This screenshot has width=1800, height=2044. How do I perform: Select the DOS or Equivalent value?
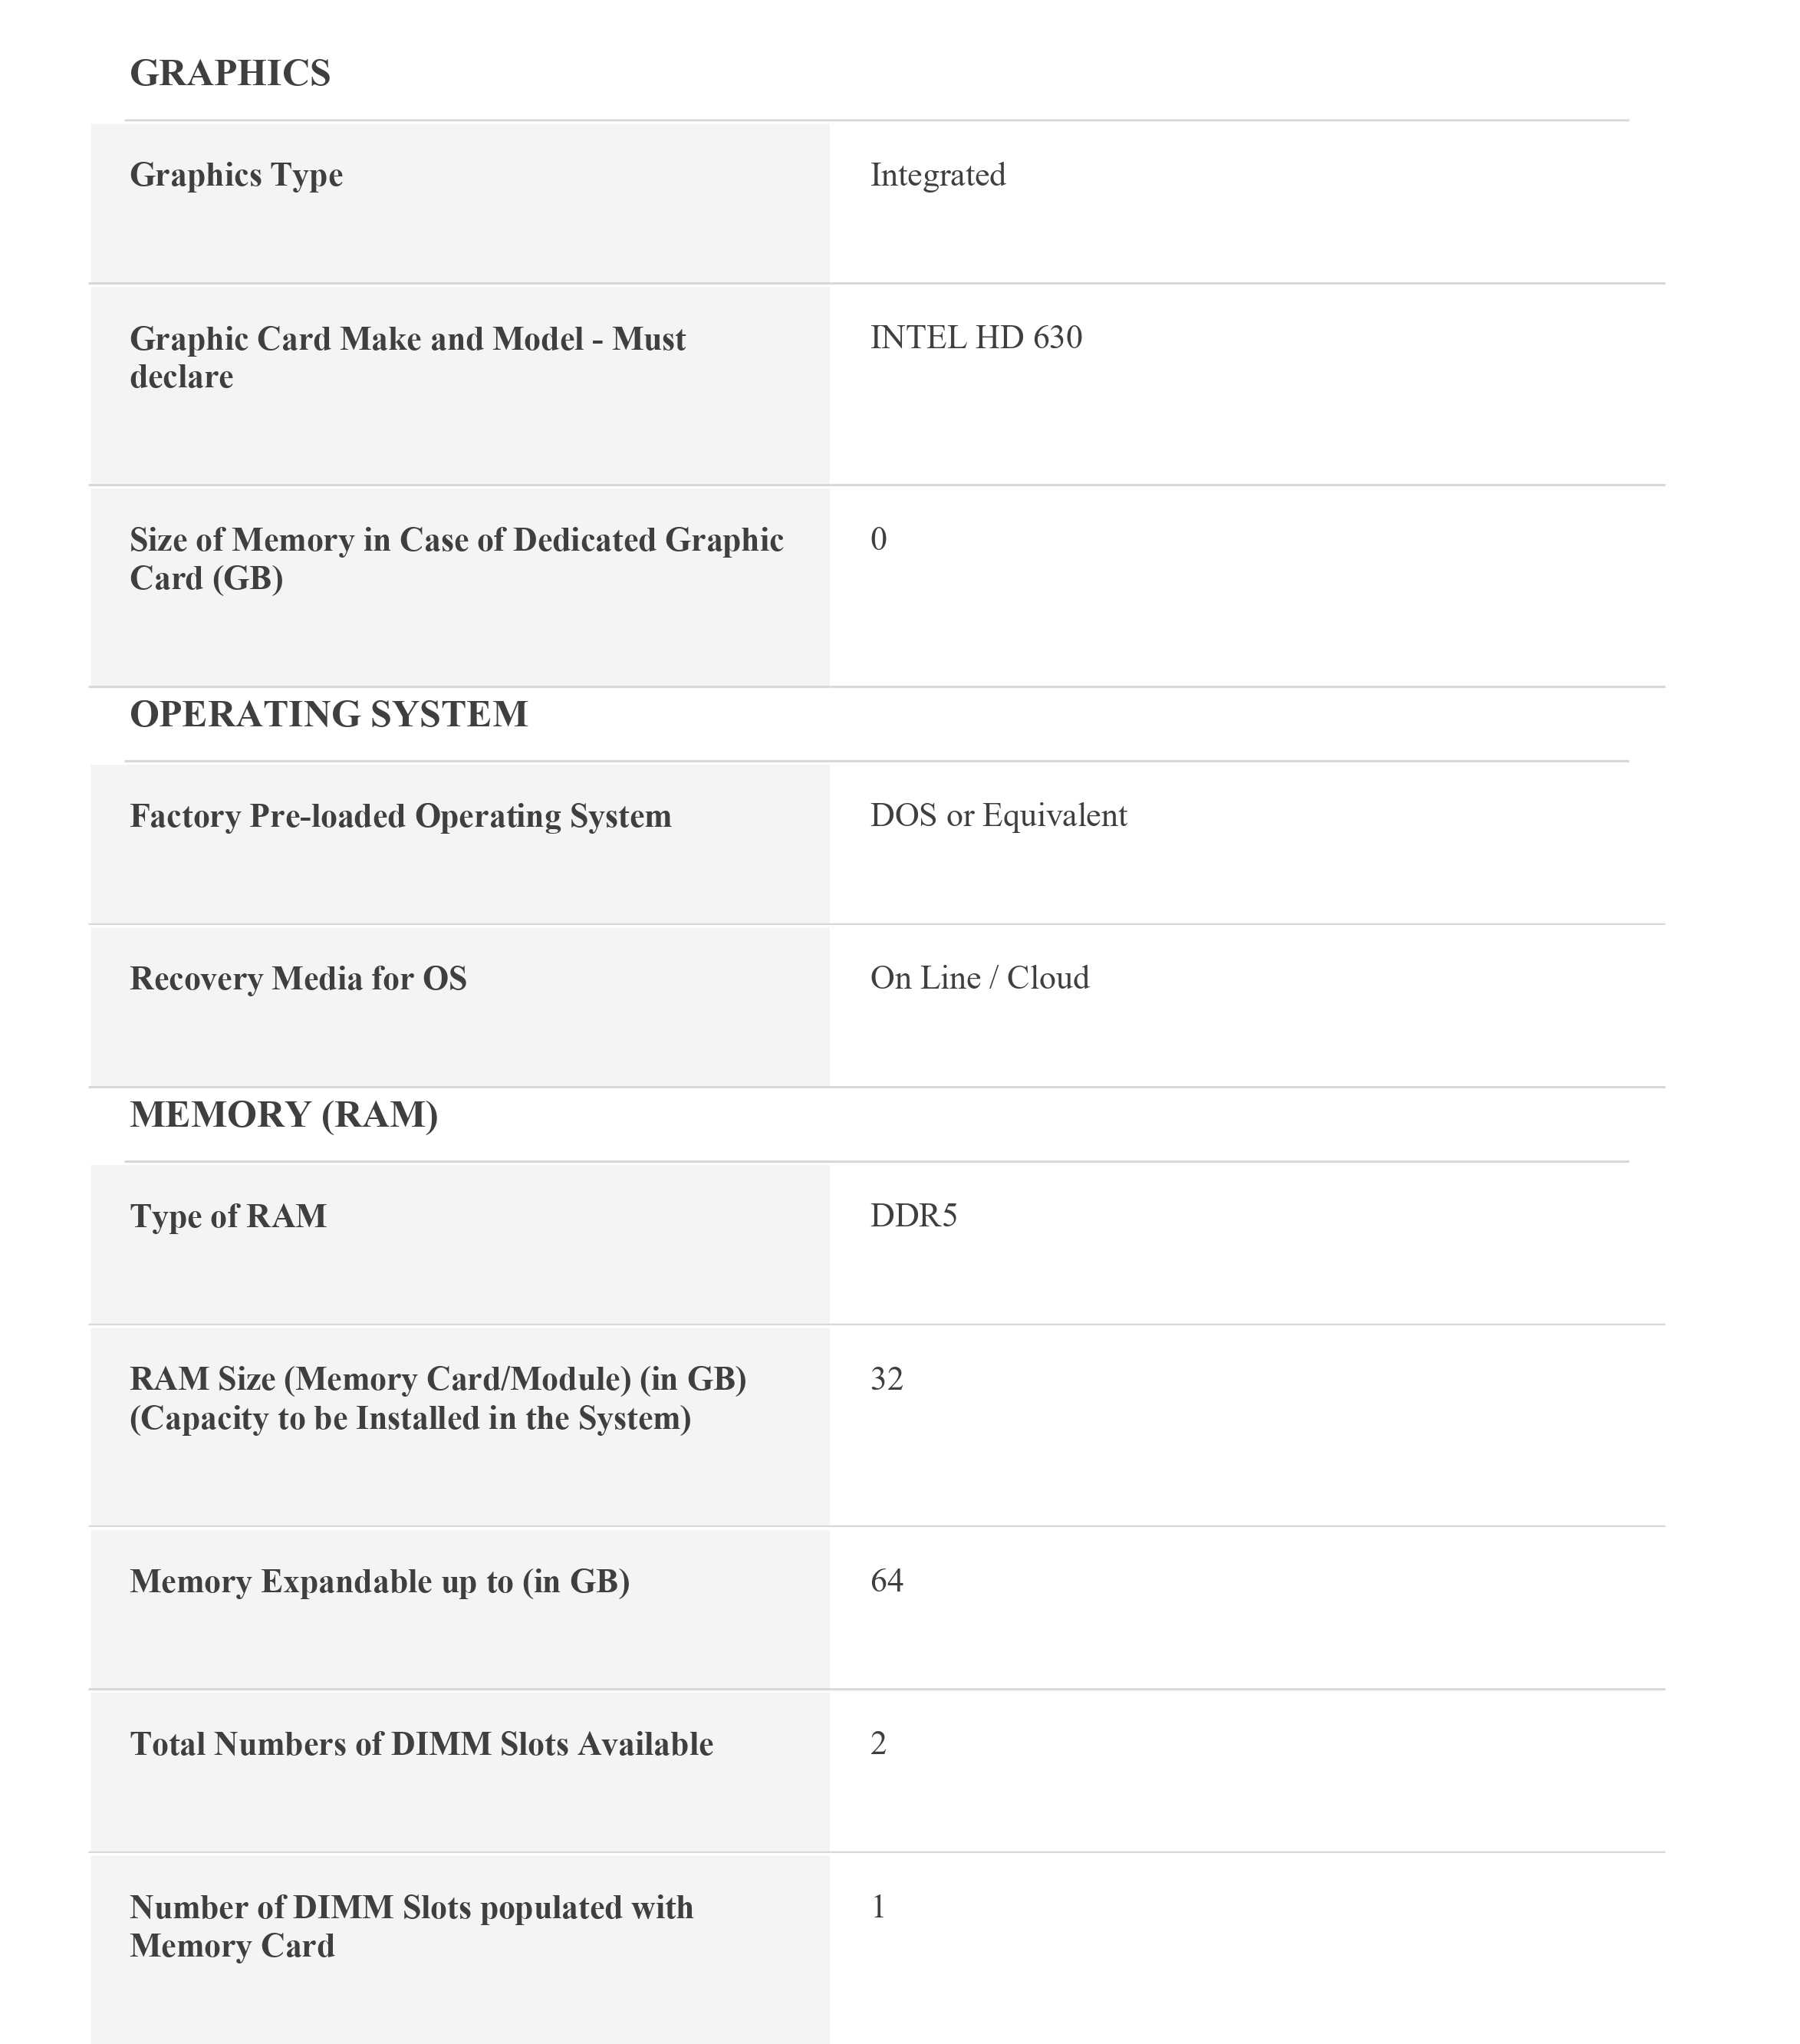coord(997,815)
